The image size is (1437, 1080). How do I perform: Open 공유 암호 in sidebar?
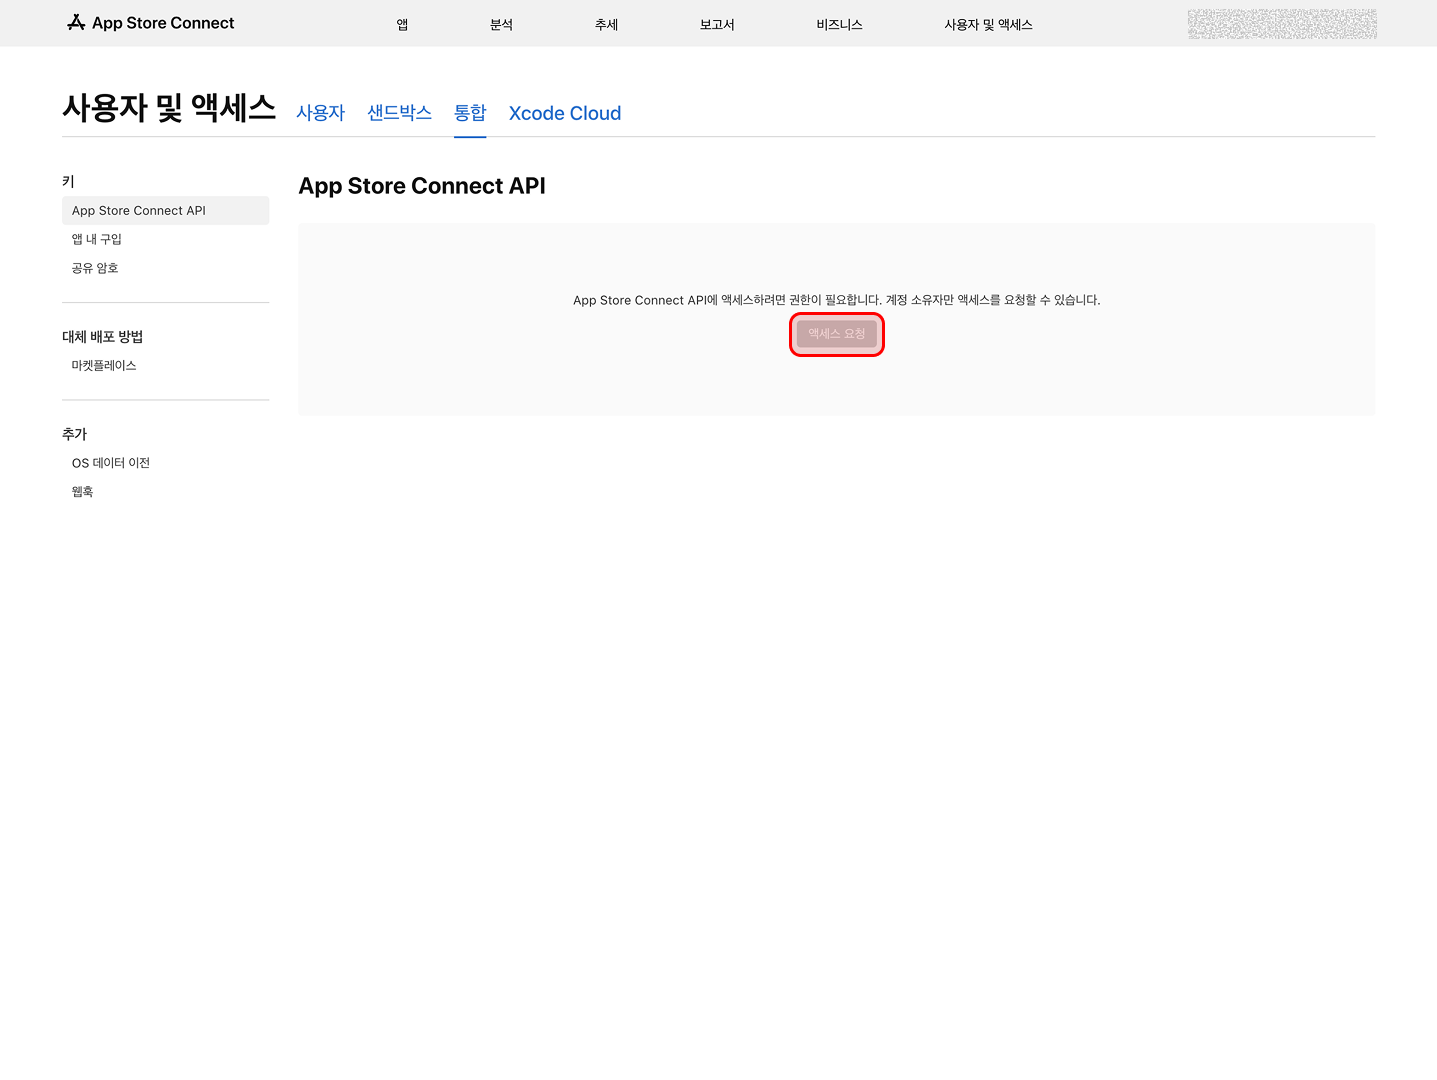[95, 268]
